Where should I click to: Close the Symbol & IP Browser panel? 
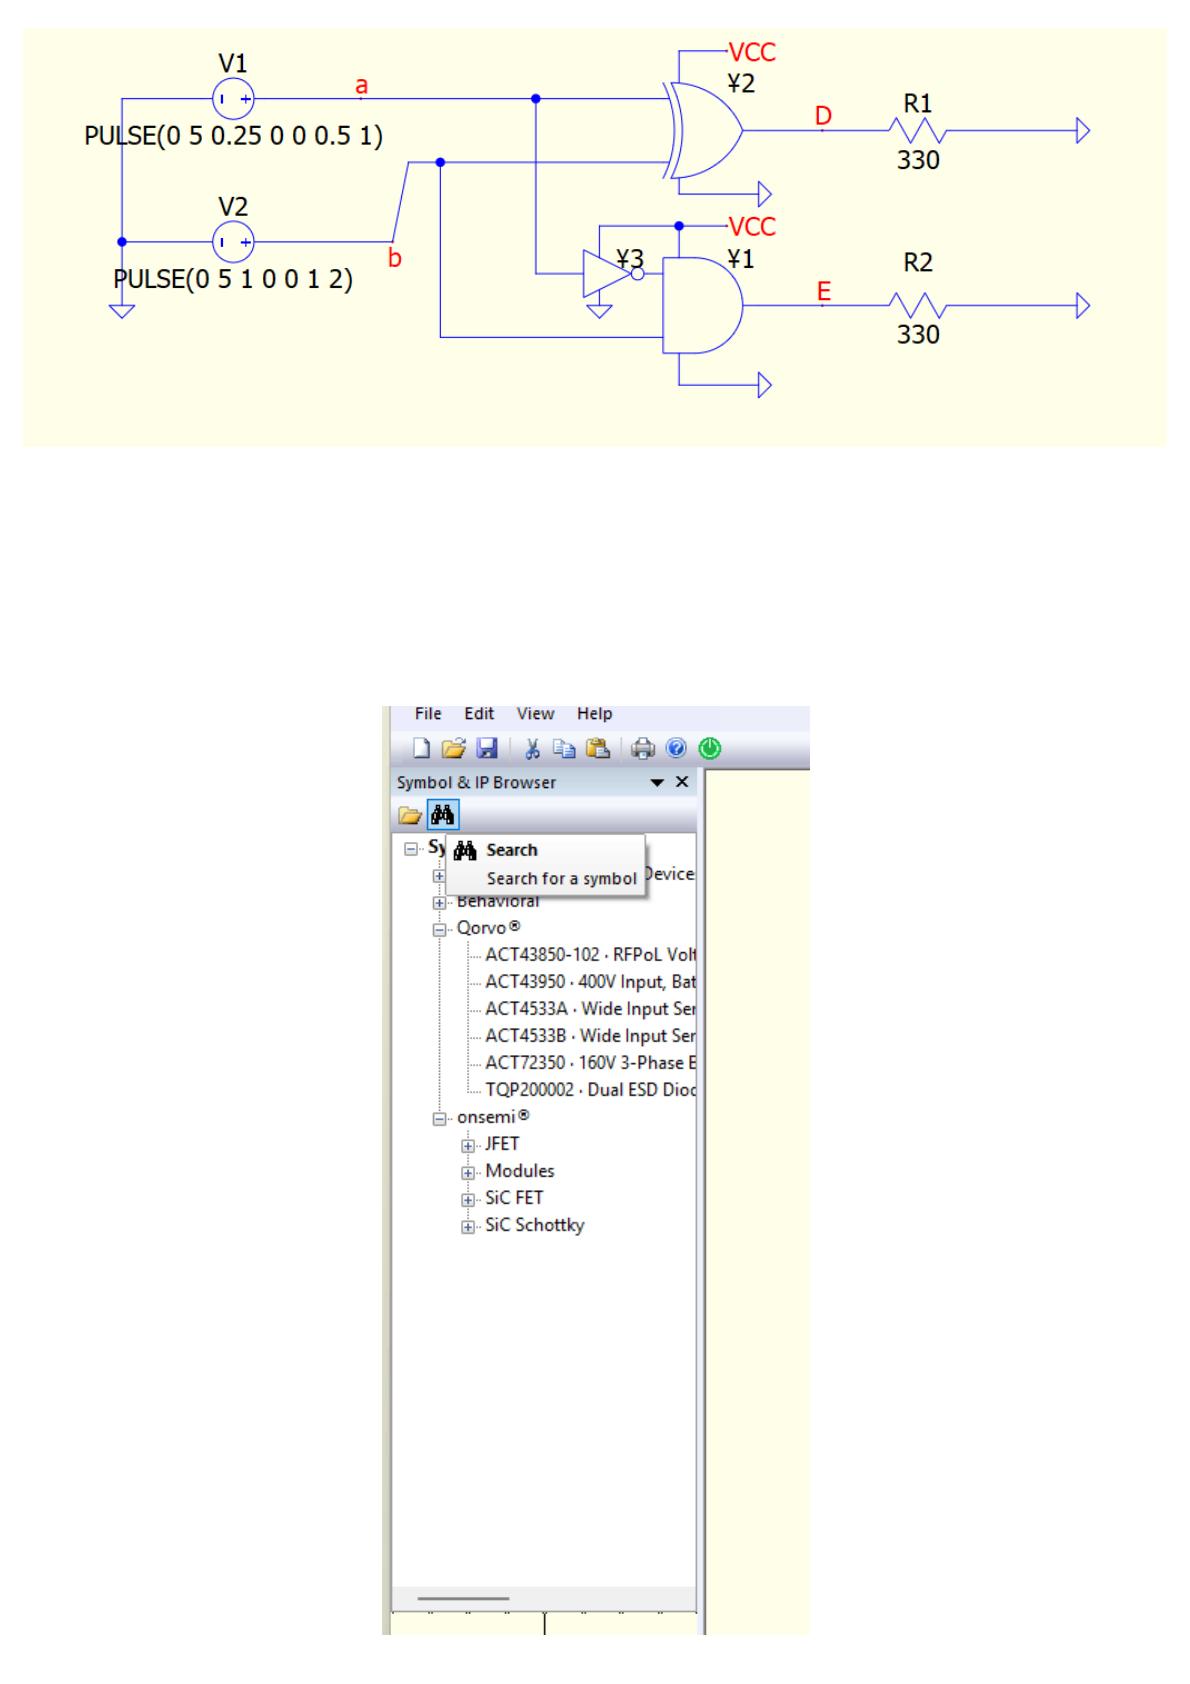tap(682, 782)
